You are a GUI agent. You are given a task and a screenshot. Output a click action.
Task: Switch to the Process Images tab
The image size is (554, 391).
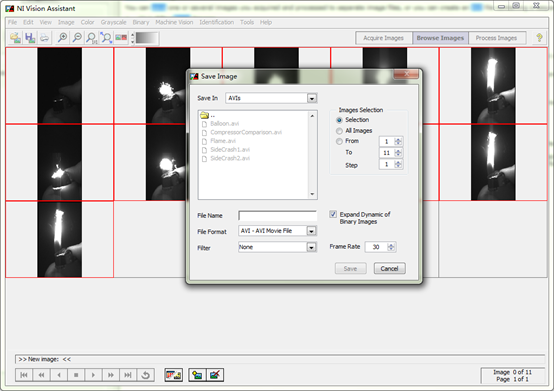click(x=496, y=38)
